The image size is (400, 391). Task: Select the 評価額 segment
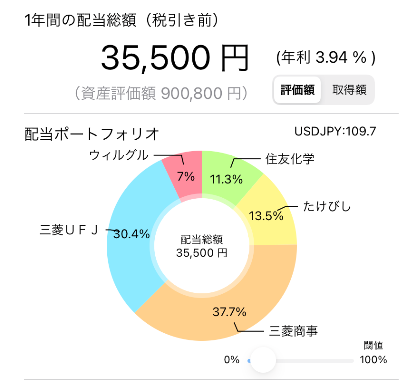(x=297, y=90)
